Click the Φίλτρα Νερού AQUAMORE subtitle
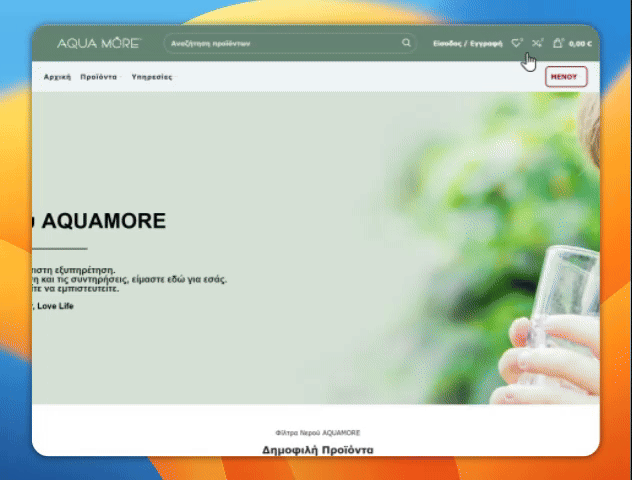Viewport: 632px width, 480px height. click(318, 433)
